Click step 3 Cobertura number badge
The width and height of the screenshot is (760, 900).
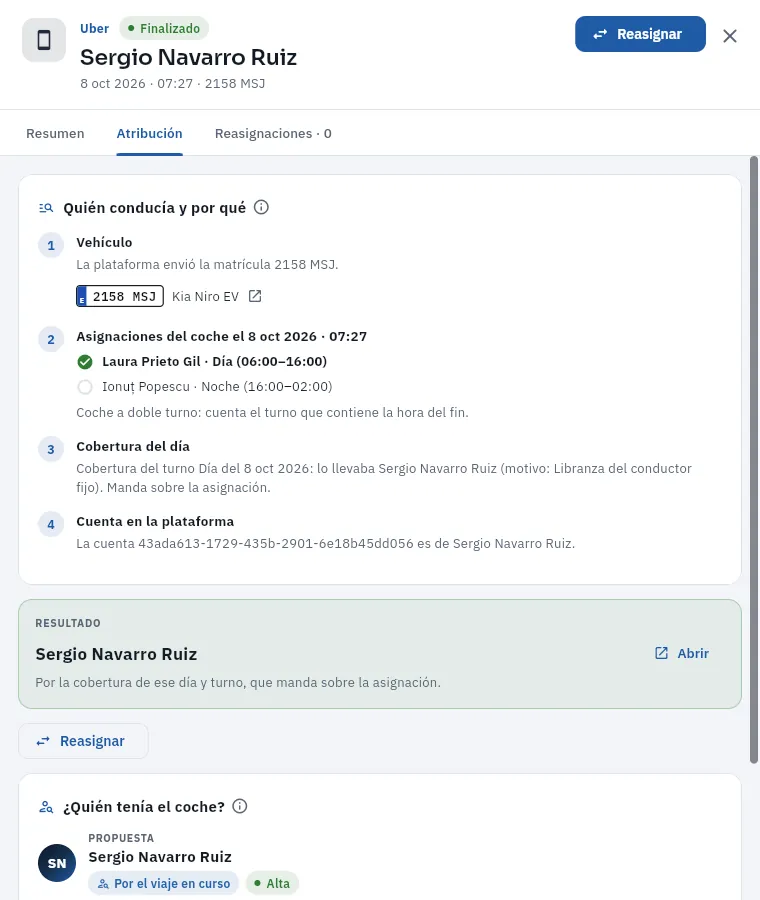51,449
